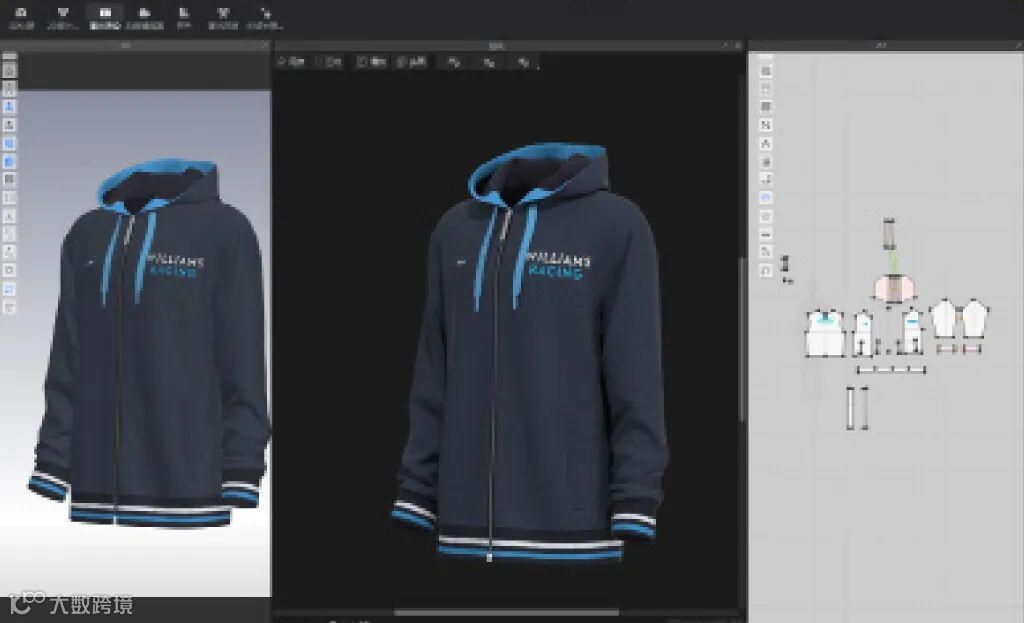
Task: Select the second tool in the 3D window sidebar
Action: tap(9, 89)
